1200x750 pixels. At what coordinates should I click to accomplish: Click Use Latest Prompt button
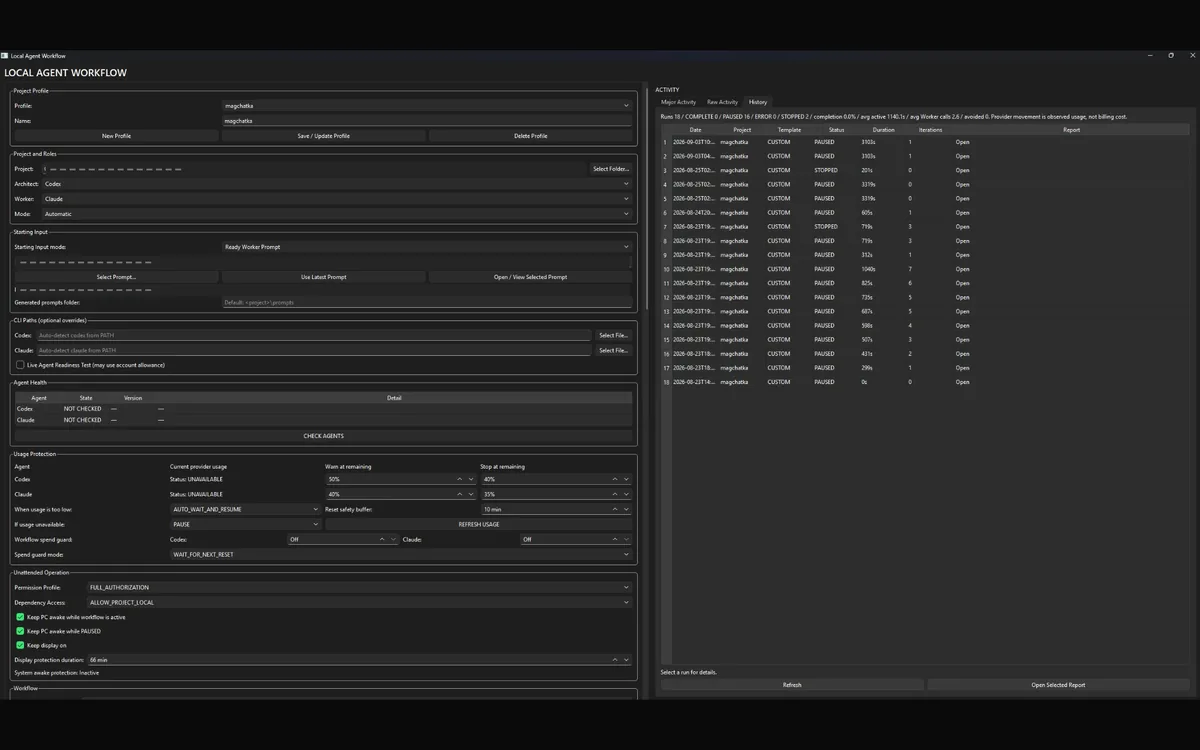324,277
